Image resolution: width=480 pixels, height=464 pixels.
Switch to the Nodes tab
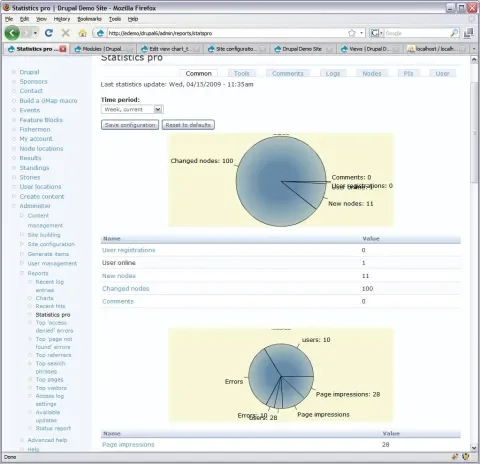point(372,73)
